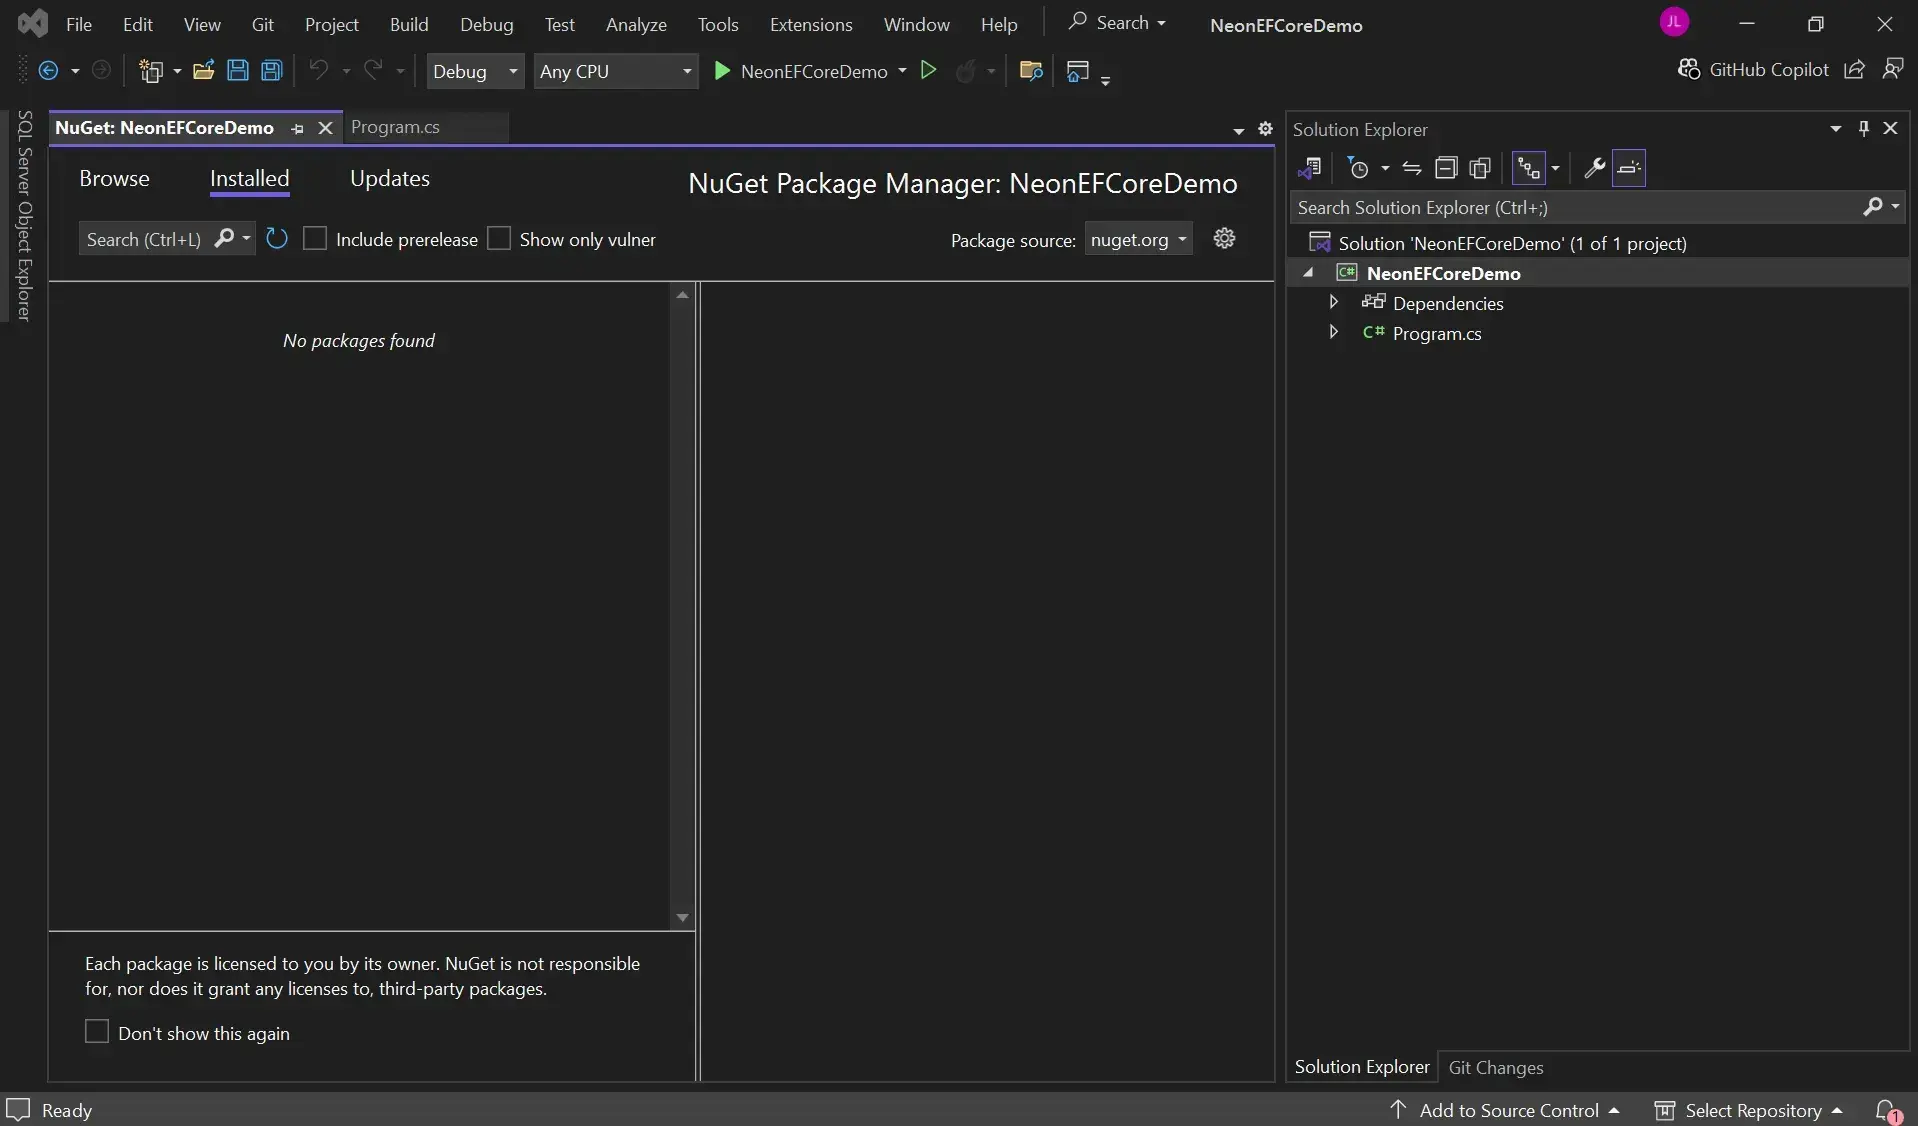Open the Build menu

[x=409, y=24]
